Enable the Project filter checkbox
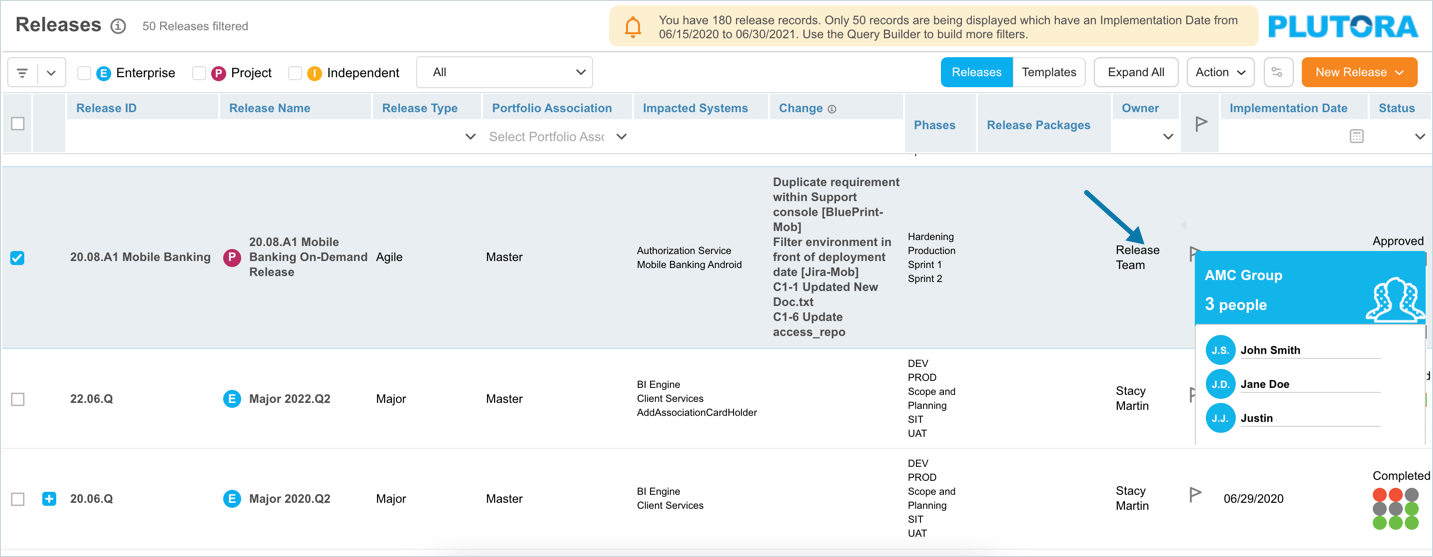This screenshot has width=1433, height=557. coord(199,73)
